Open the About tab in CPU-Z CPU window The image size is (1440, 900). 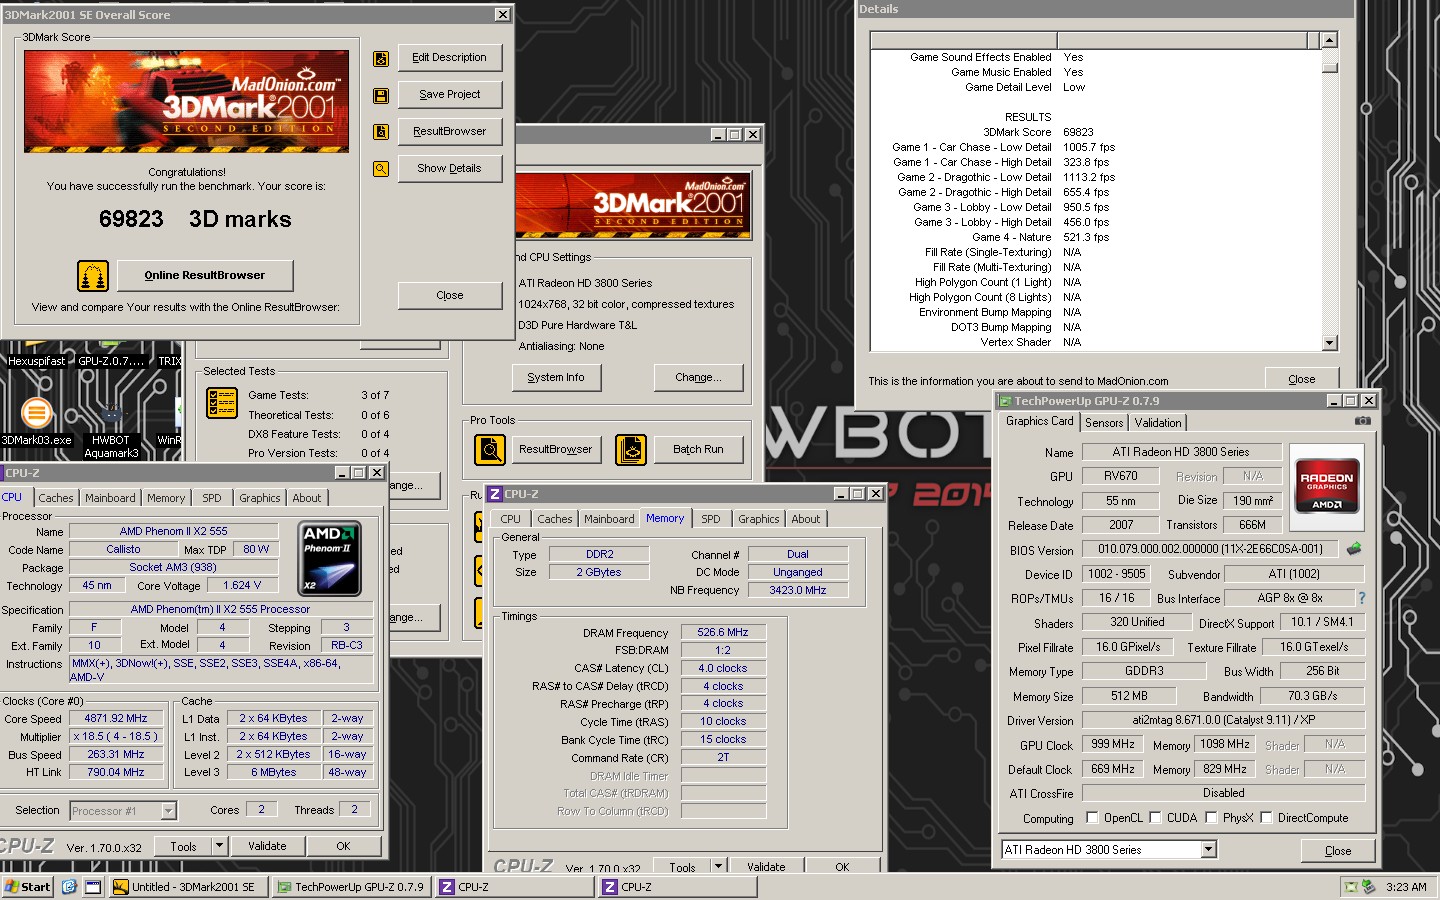[307, 498]
